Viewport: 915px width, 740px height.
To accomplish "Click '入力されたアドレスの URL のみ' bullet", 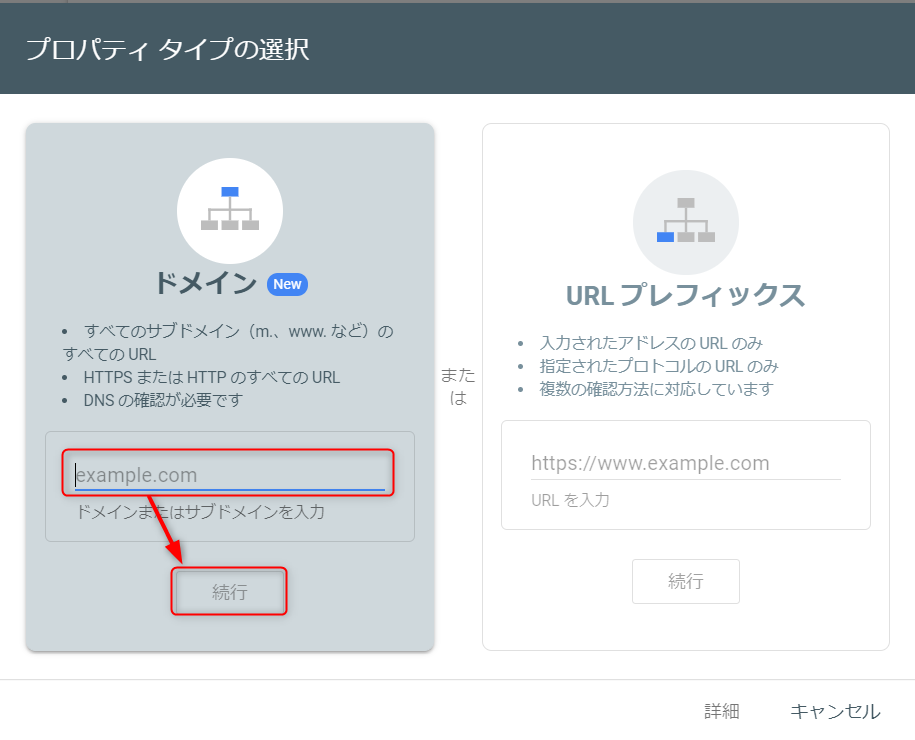I will pos(649,341).
